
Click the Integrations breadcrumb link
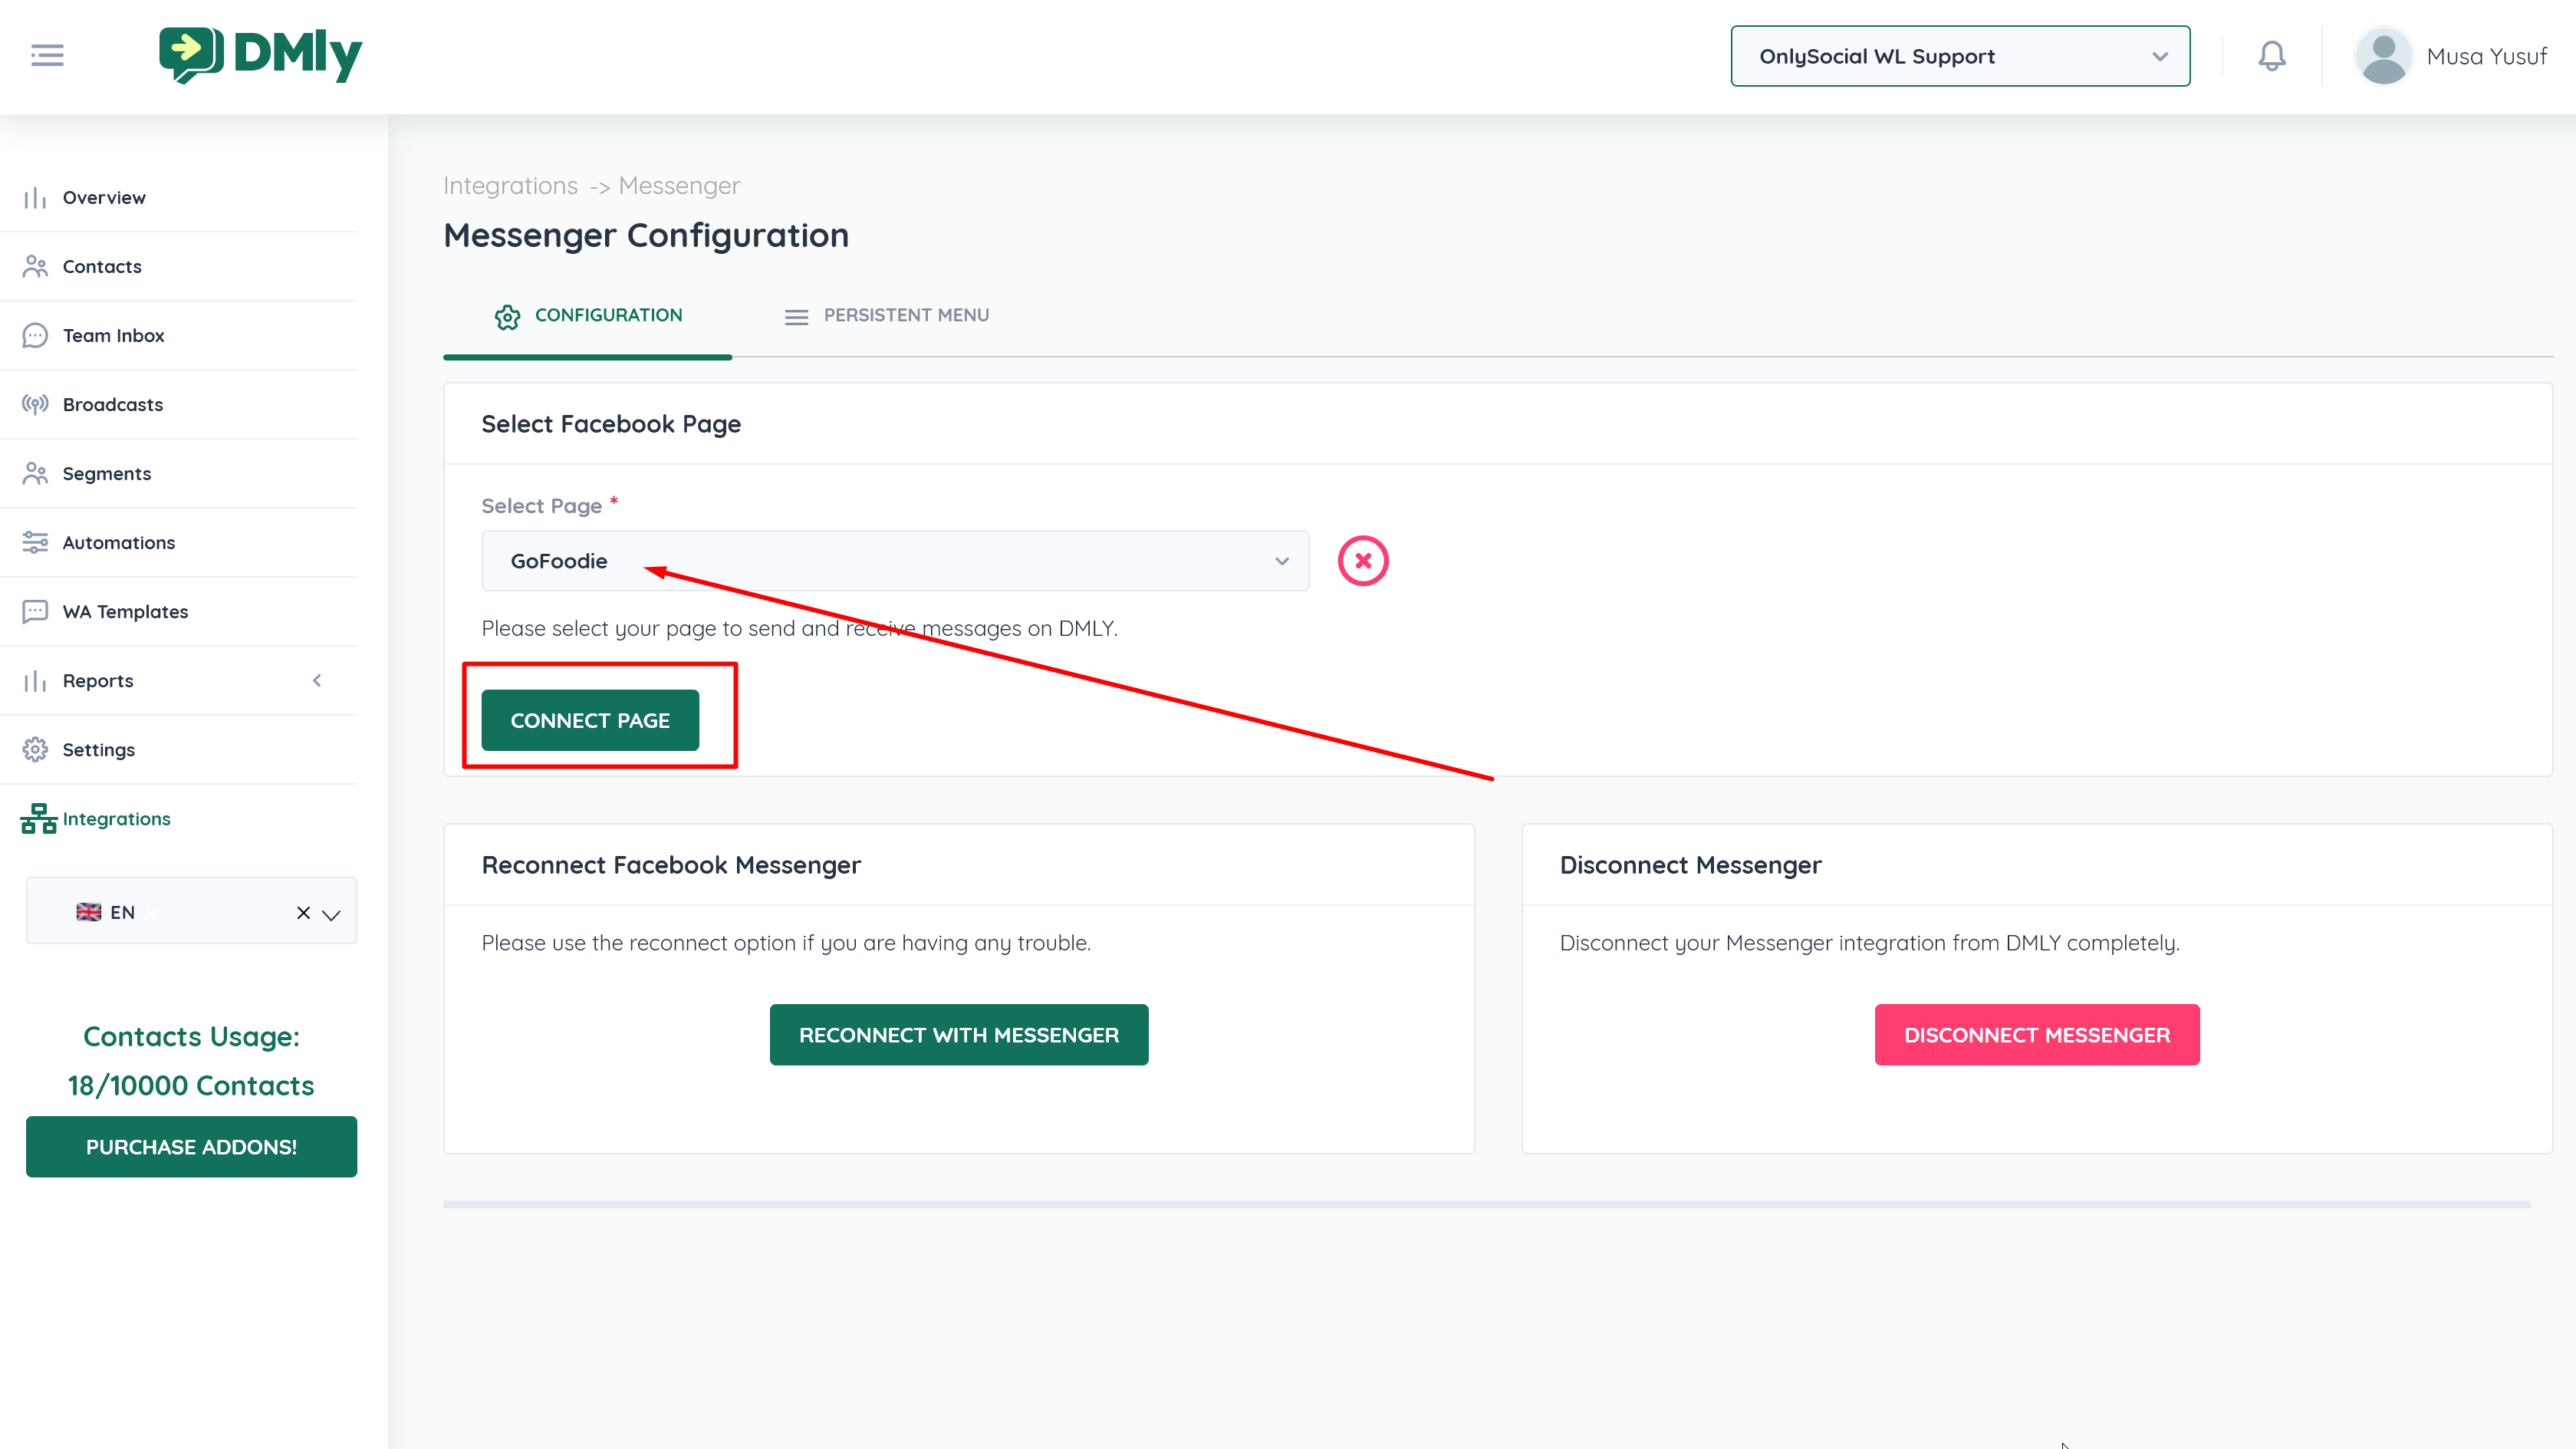(510, 186)
